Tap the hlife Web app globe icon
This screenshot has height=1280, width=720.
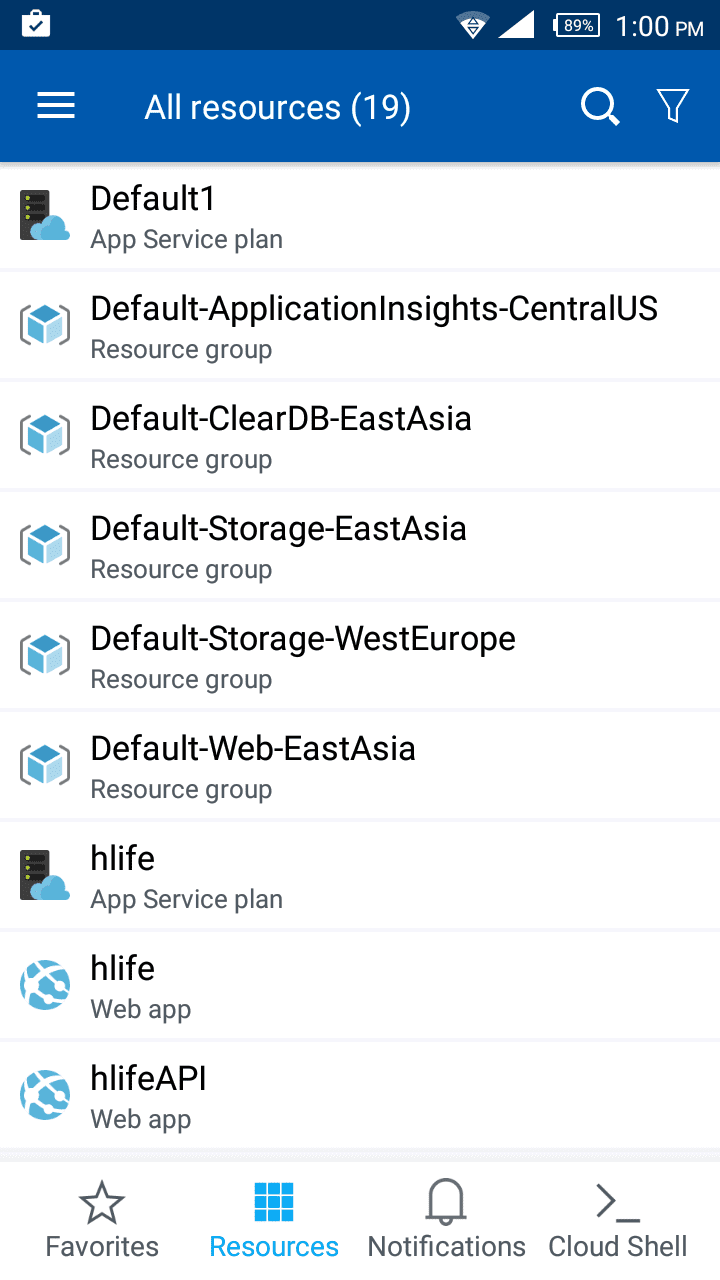pyautogui.click(x=45, y=986)
